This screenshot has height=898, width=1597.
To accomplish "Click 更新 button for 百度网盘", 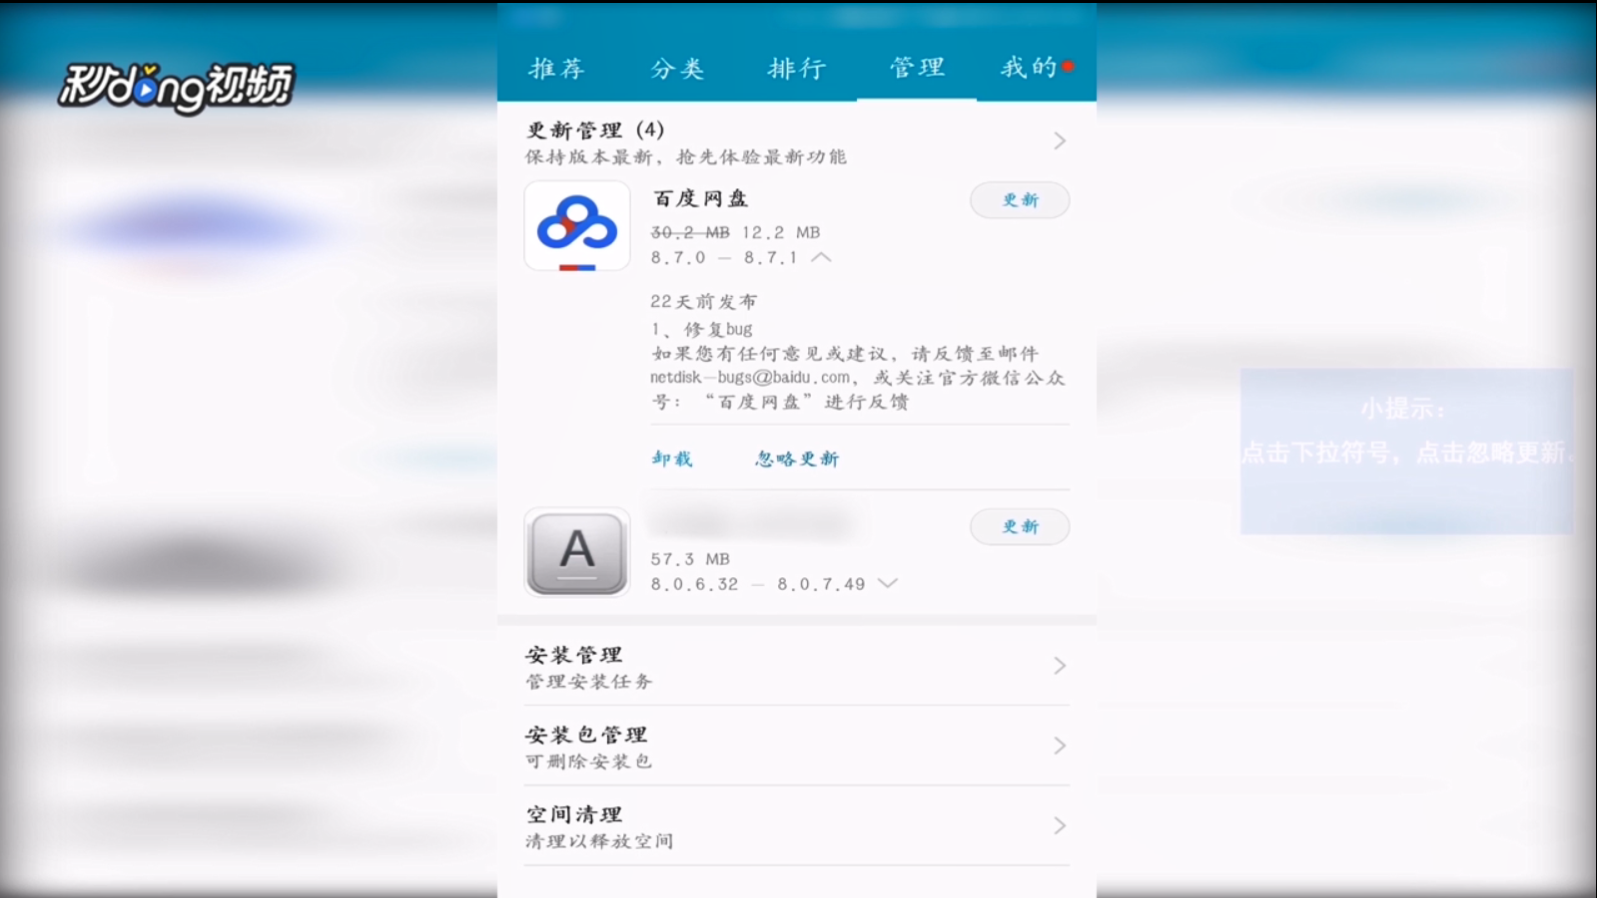I will click(1020, 200).
